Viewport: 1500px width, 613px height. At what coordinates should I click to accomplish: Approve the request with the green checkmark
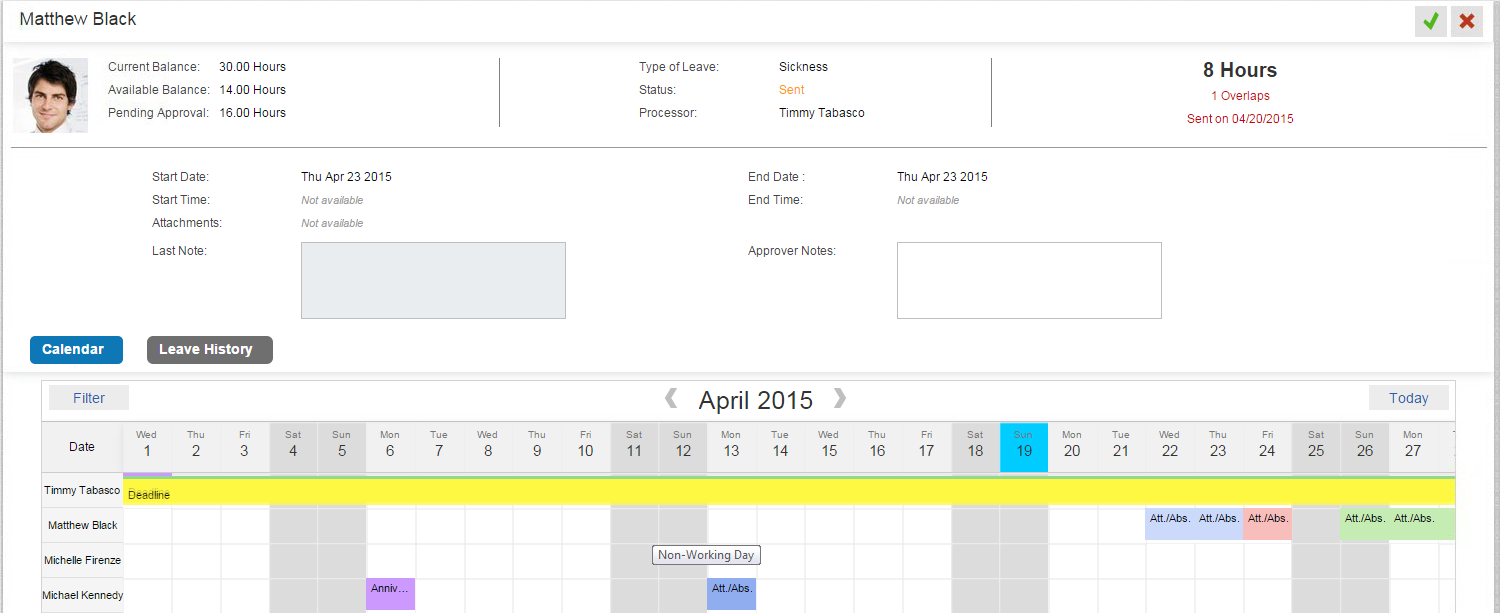(x=1431, y=21)
